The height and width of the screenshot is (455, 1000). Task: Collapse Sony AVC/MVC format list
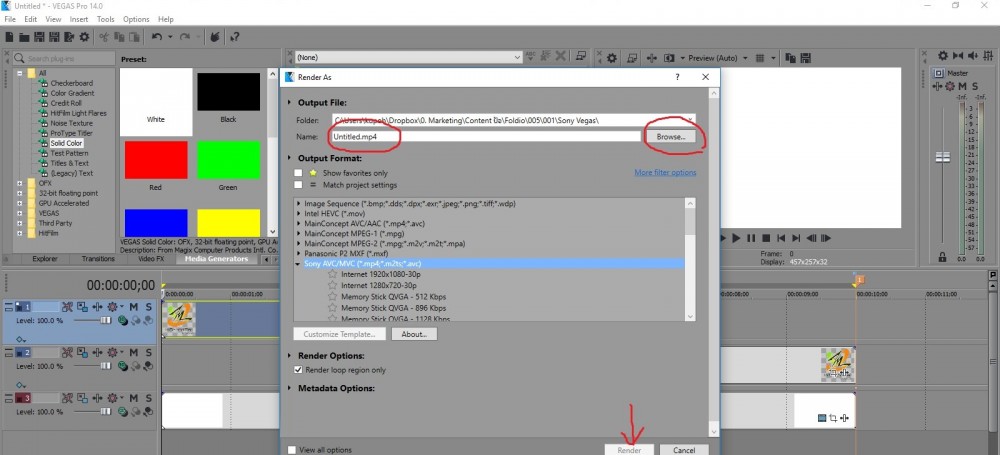tap(298, 263)
